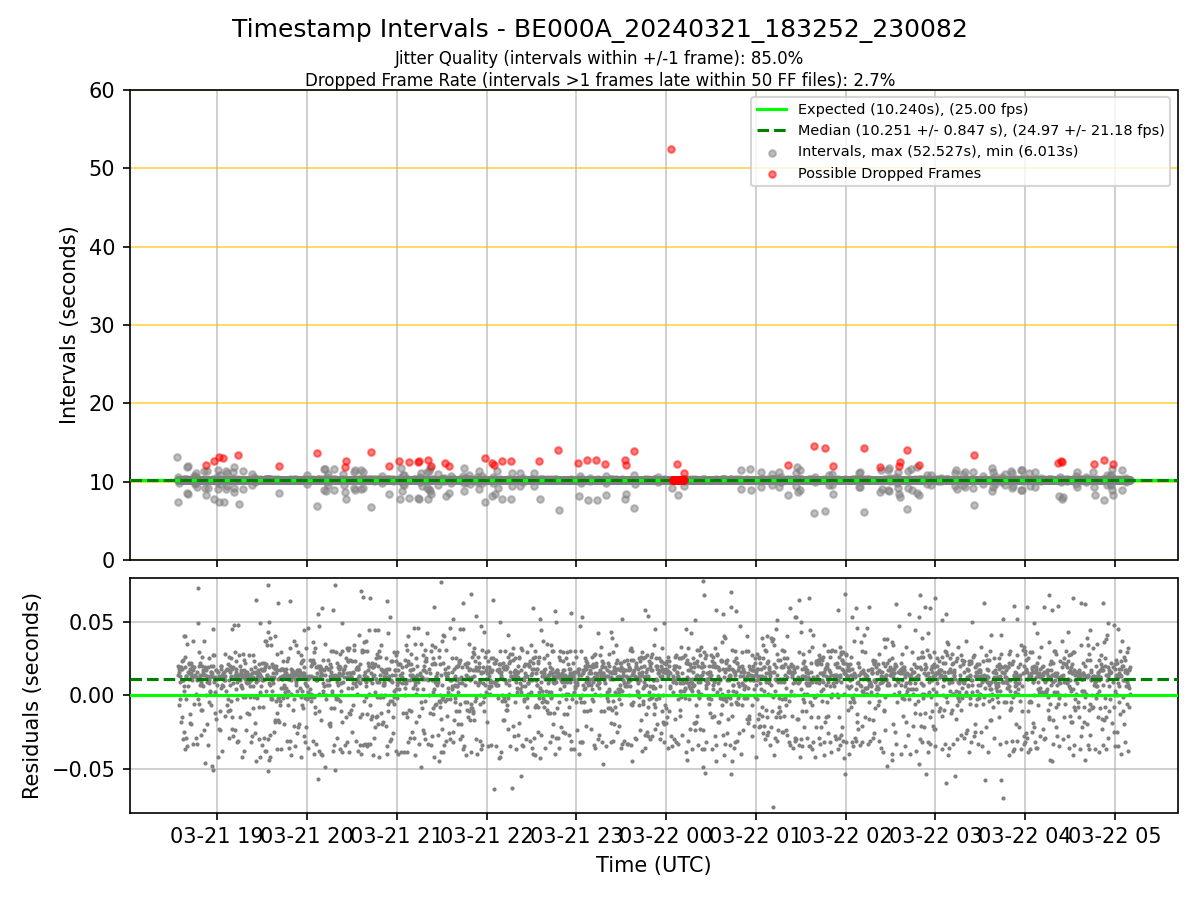
Task: Click the x-axis tick label '03-22 02'
Action: pos(845,835)
